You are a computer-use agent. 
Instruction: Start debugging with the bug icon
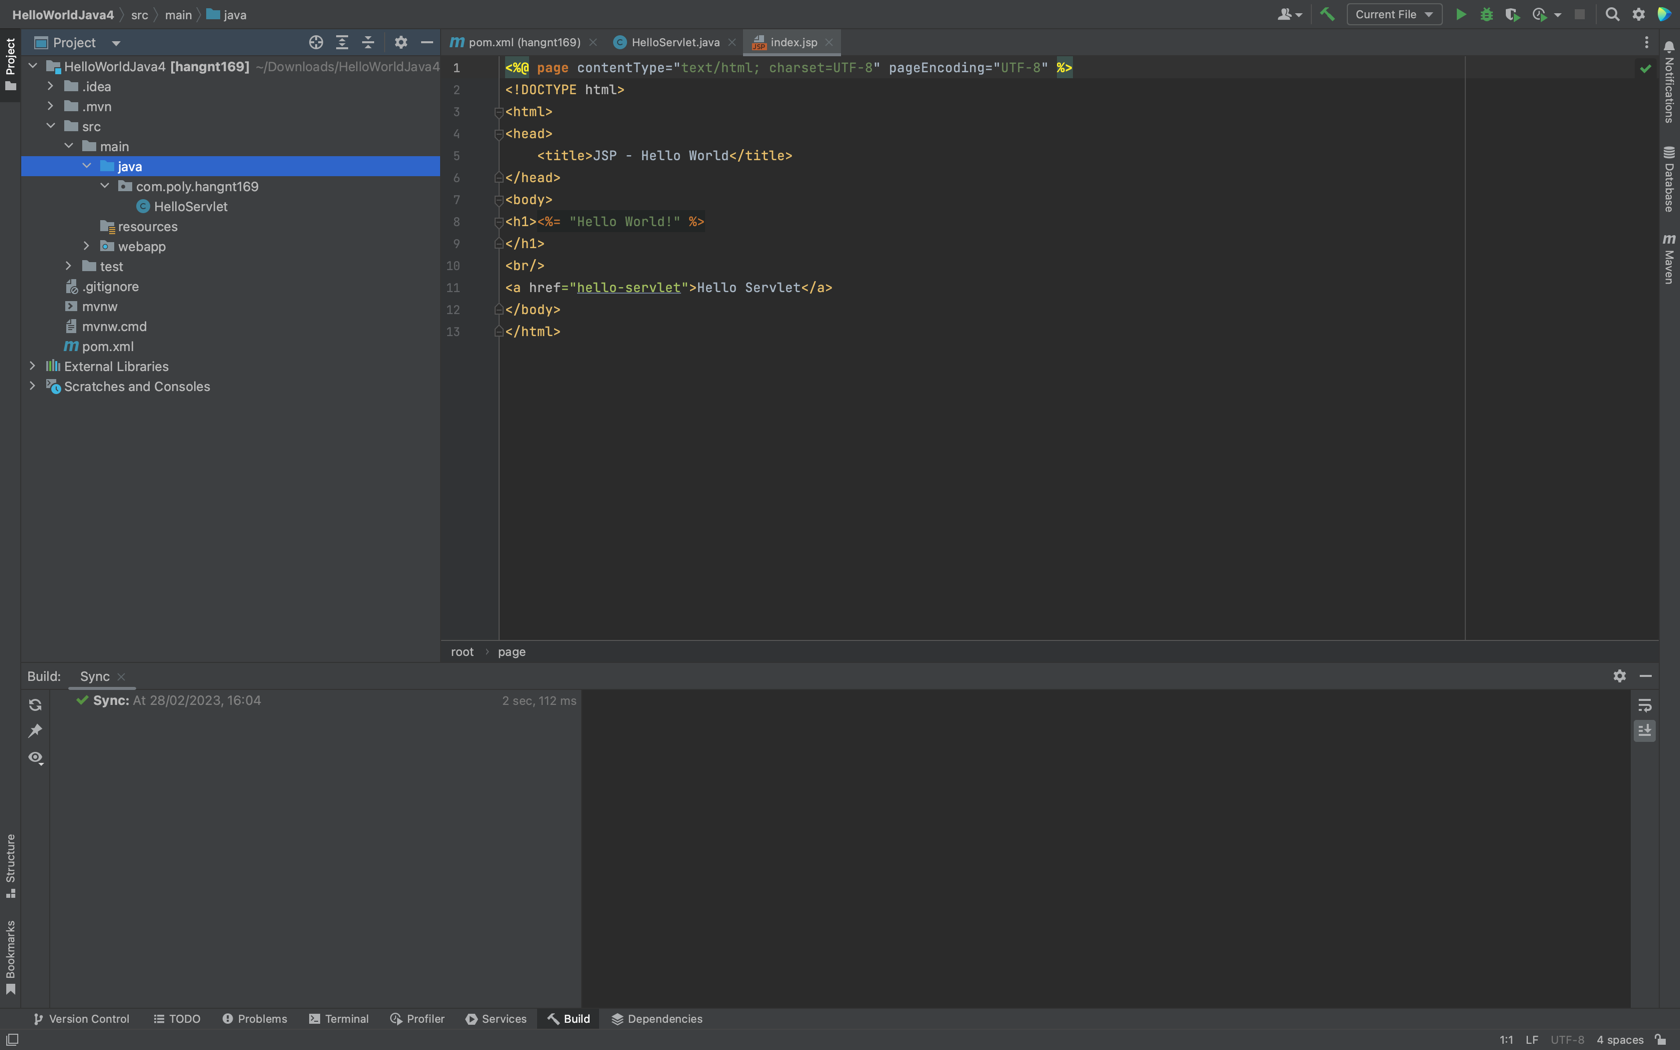click(1486, 14)
